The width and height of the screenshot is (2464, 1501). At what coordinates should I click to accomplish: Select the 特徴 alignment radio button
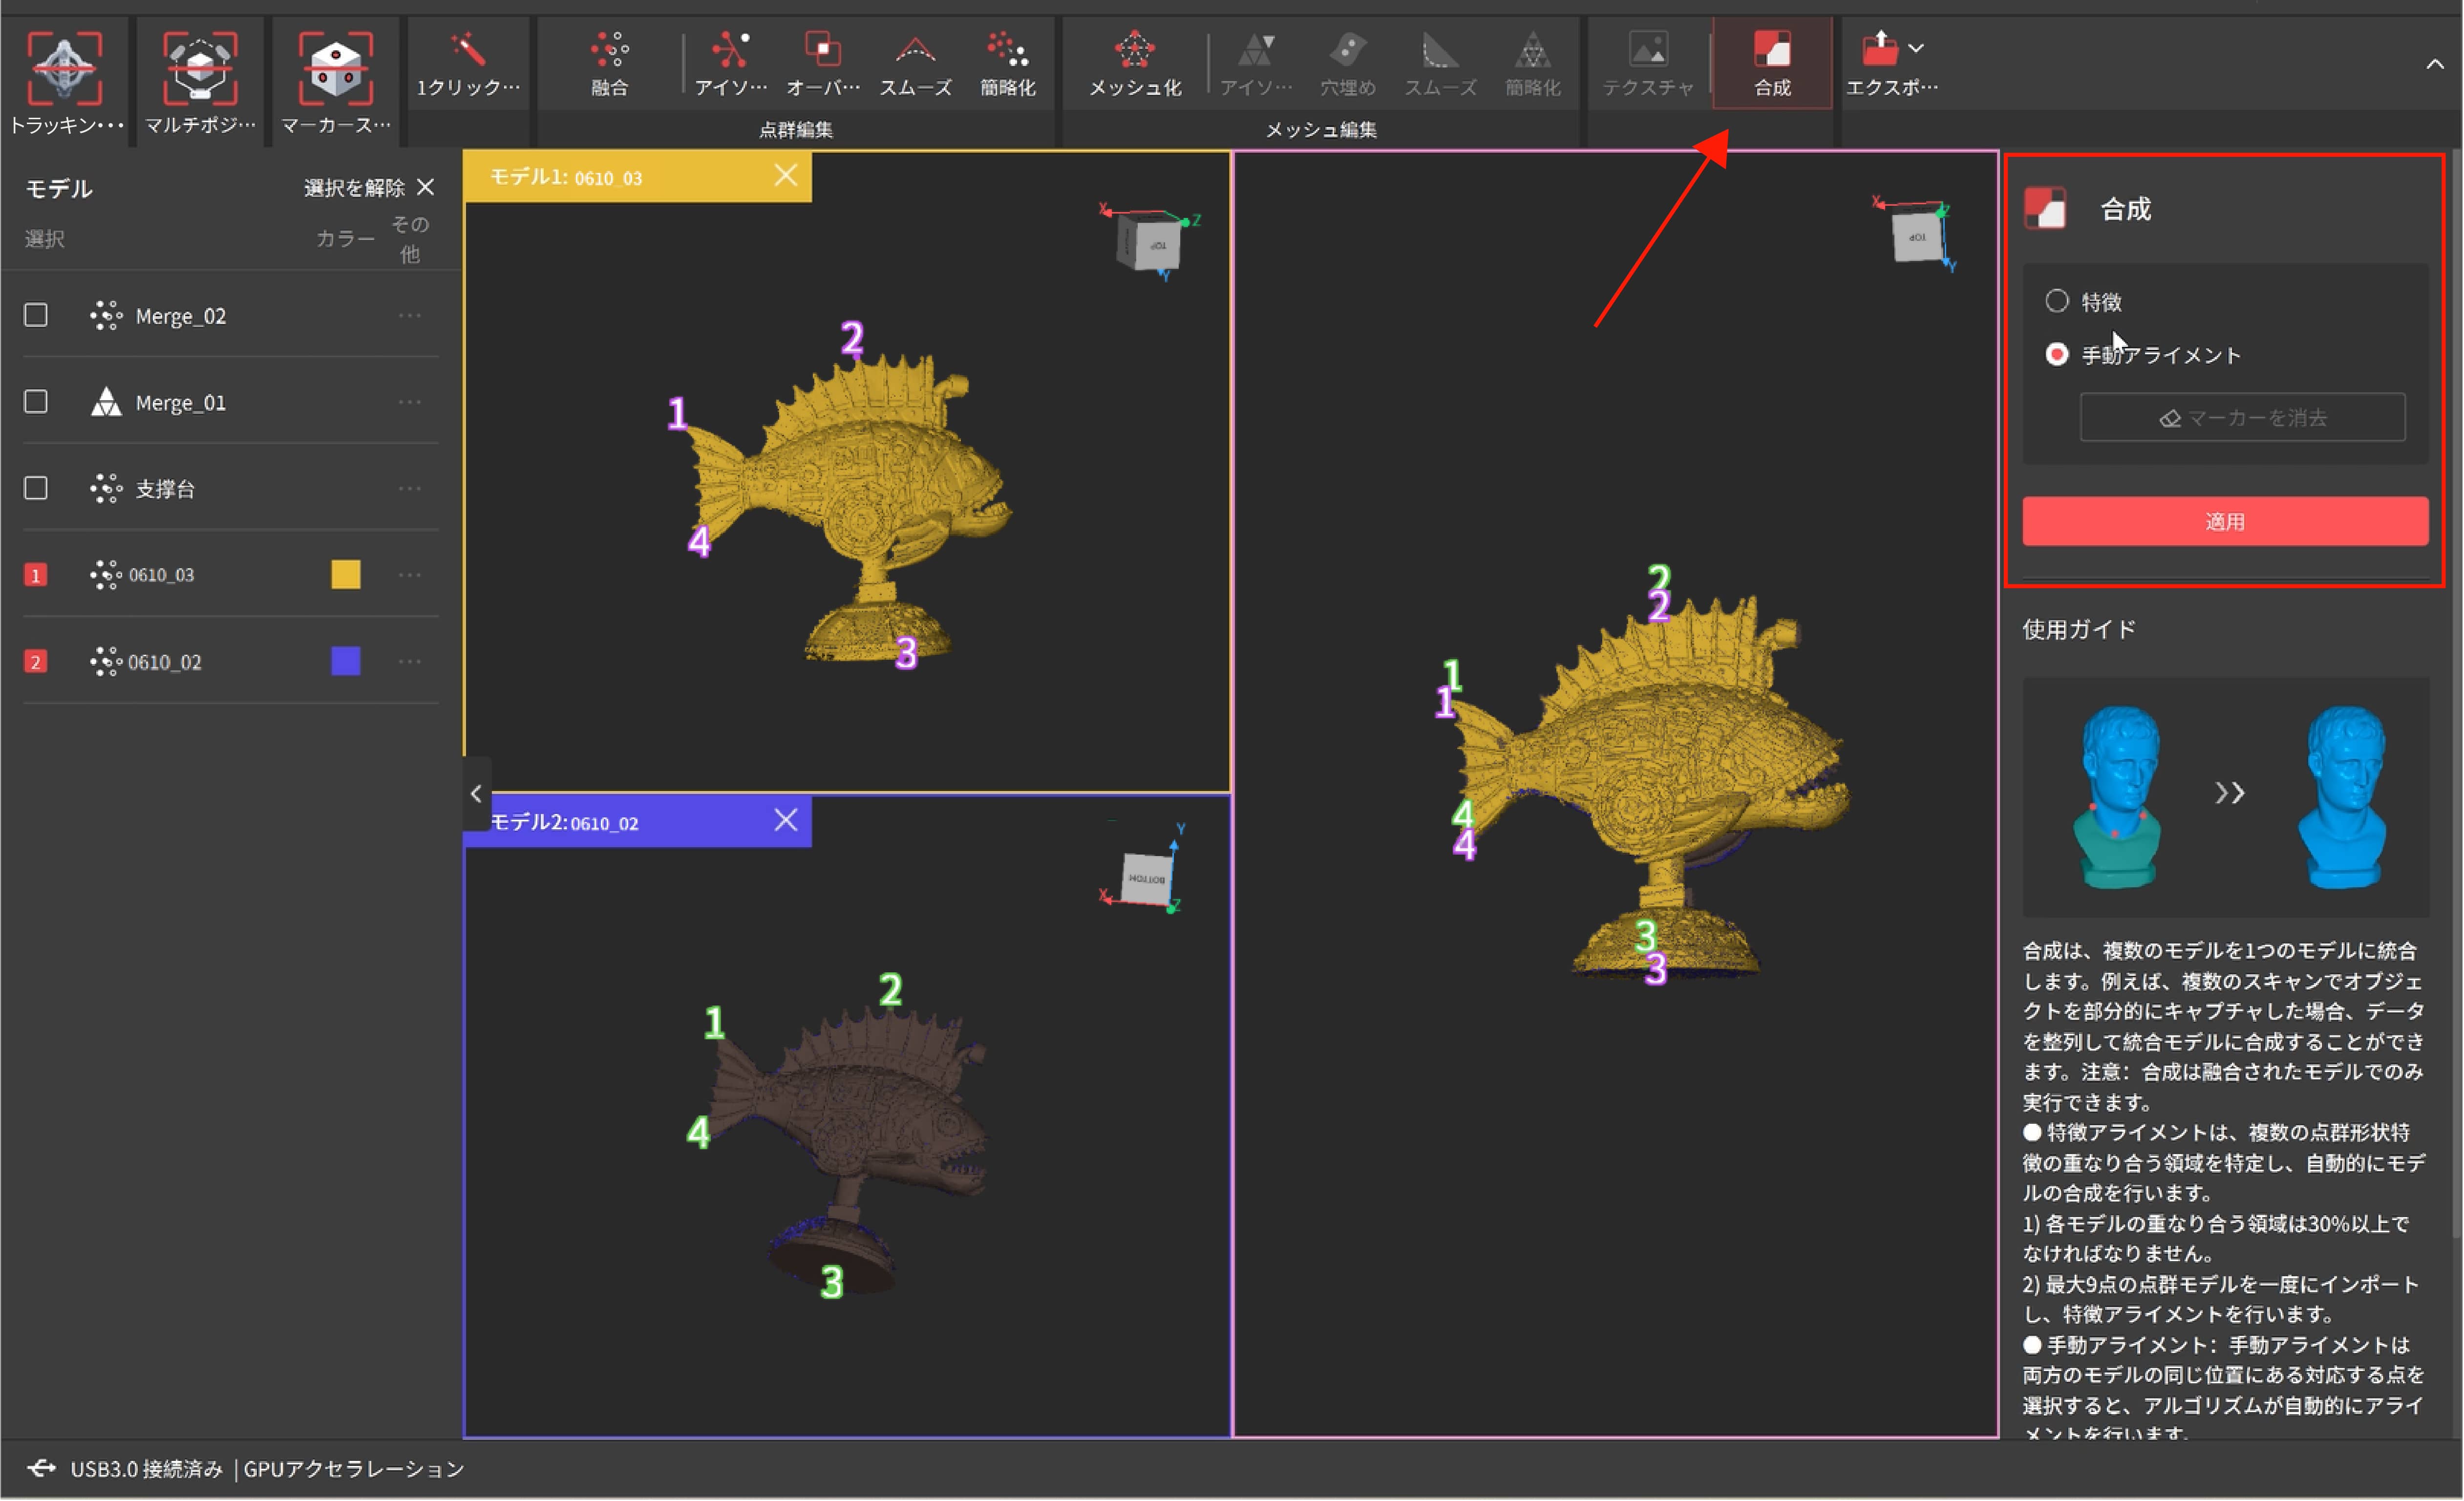click(x=2057, y=301)
